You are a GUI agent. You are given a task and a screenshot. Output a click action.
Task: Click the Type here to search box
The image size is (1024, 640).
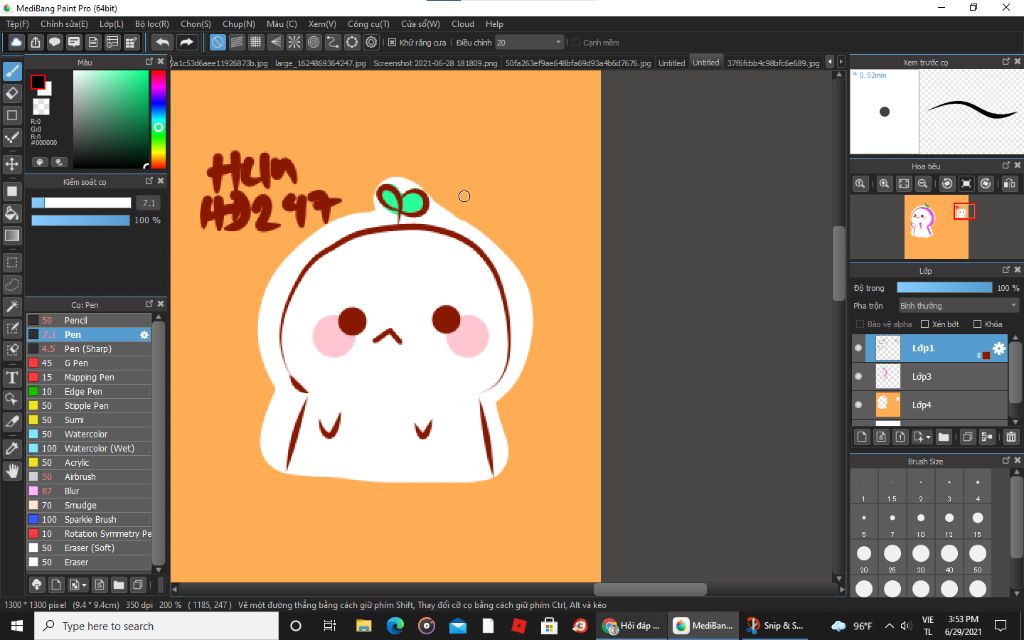coord(156,626)
